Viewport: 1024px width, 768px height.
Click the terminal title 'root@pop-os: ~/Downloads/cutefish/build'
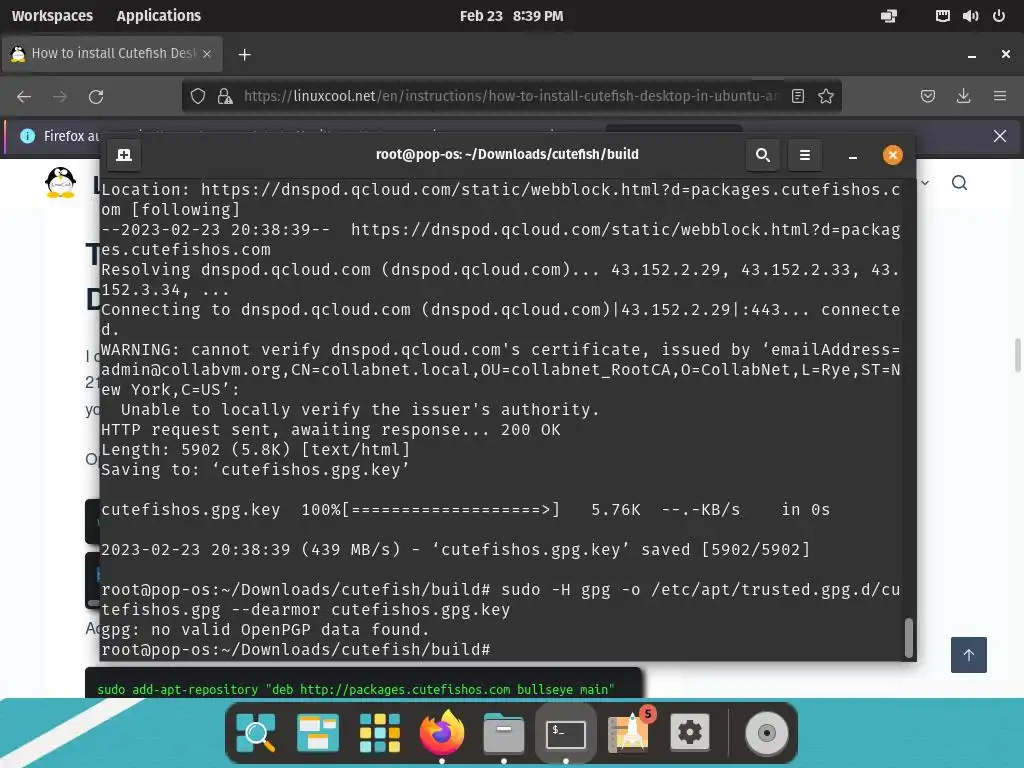[x=507, y=154]
